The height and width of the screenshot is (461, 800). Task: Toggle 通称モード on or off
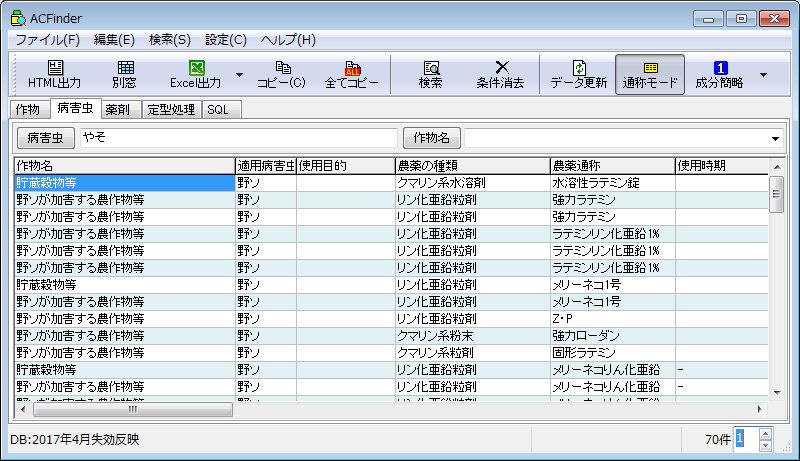(649, 74)
